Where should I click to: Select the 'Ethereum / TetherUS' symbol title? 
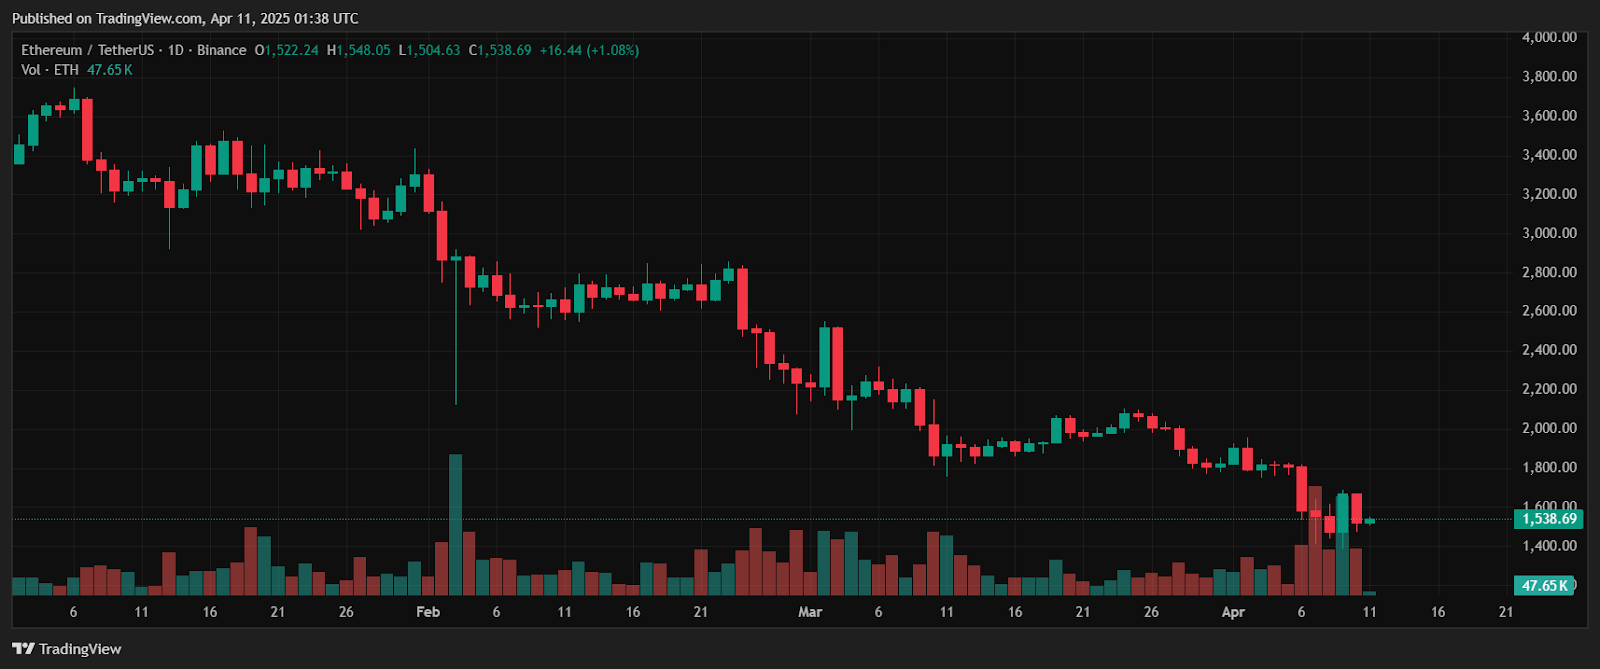pyautogui.click(x=88, y=50)
